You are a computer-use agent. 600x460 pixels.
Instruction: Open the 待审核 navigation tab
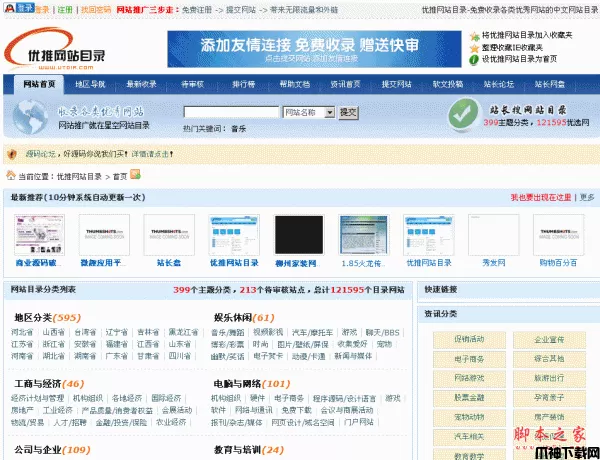[x=192, y=85]
